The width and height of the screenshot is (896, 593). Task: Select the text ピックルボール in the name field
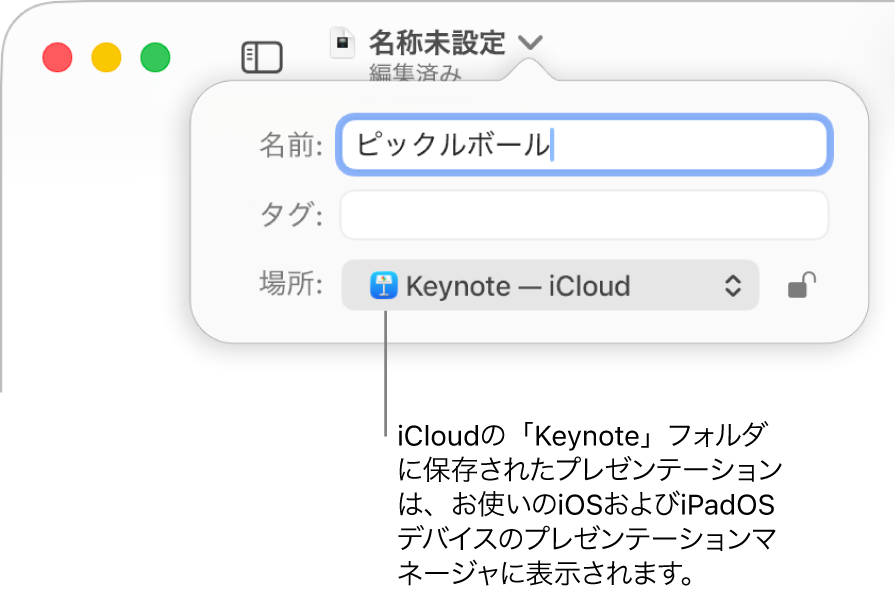448,145
